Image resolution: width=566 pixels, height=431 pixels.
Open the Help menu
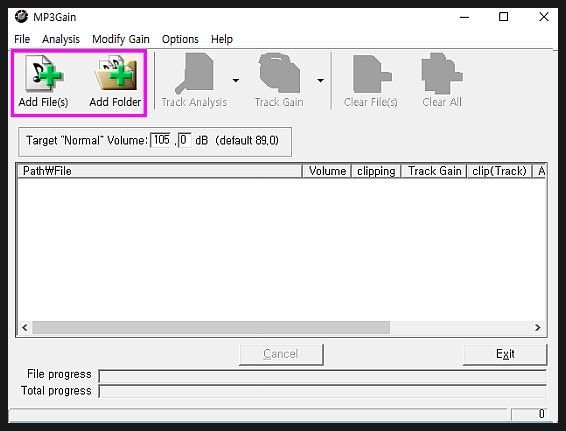pos(222,39)
